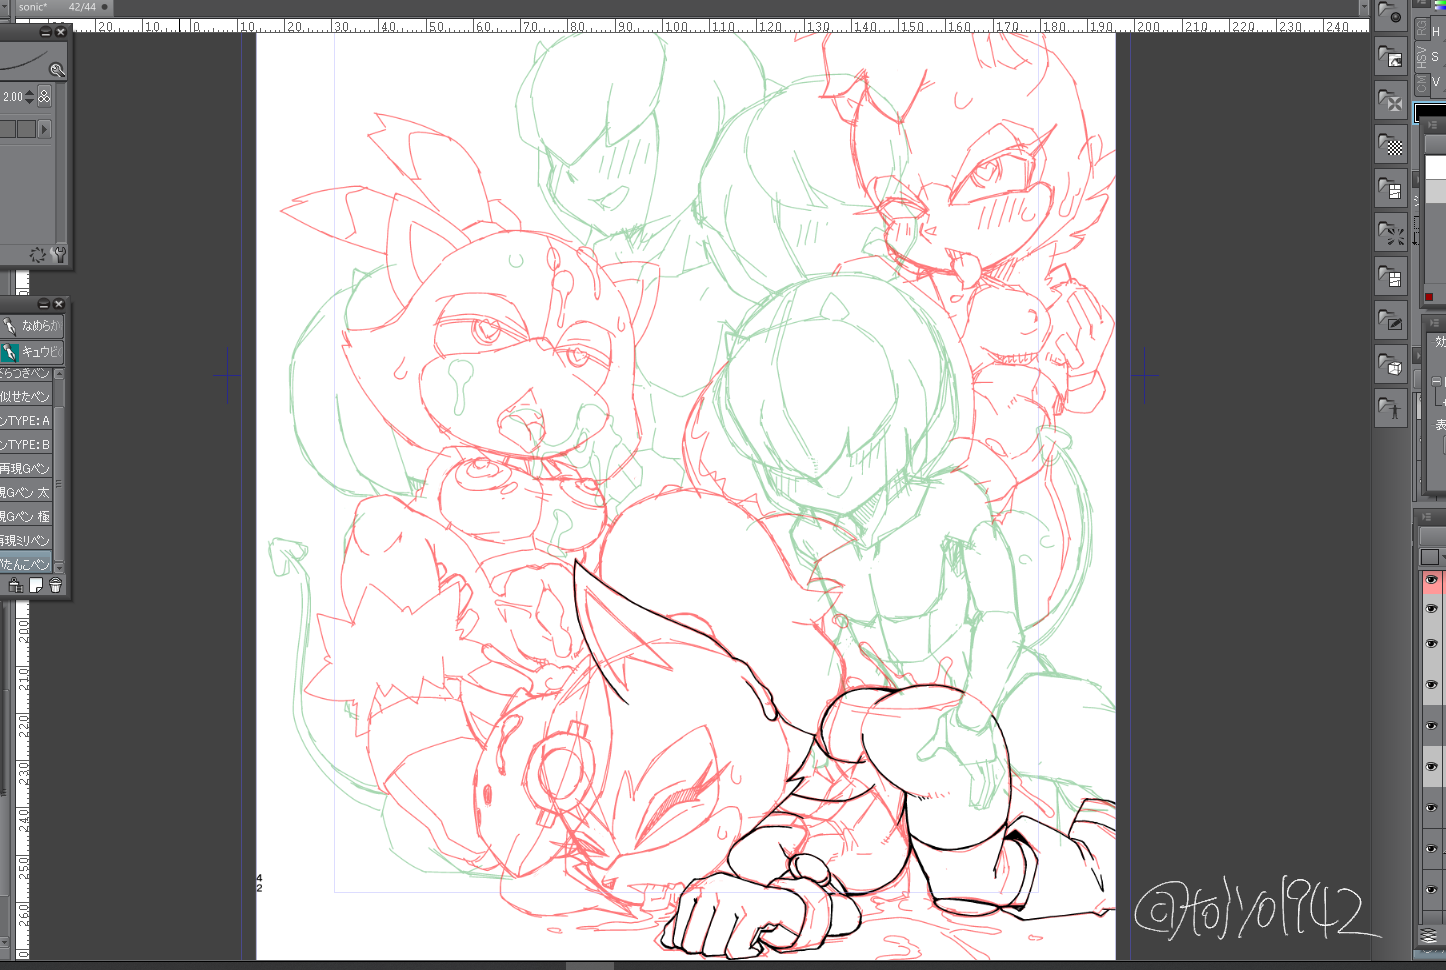Screen dimensions: 1446x970
Task: Open the material folder with the pencil badge
Action: click(1391, 320)
